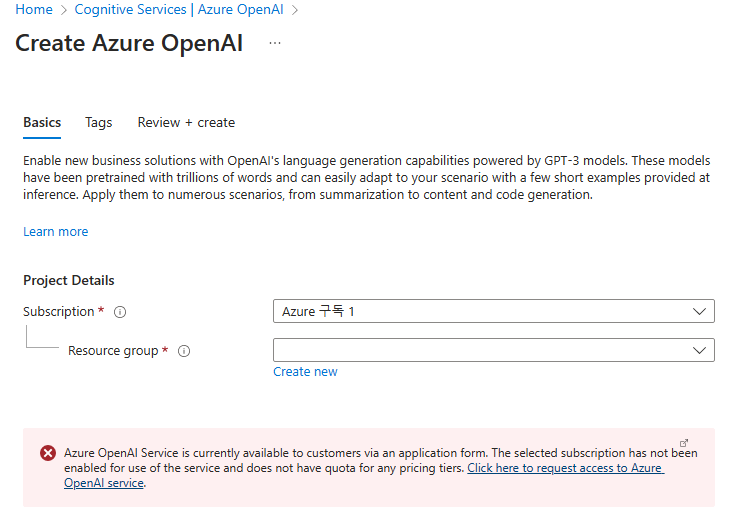Open the Subscription dropdown showing Azure 구독 1

pos(494,311)
